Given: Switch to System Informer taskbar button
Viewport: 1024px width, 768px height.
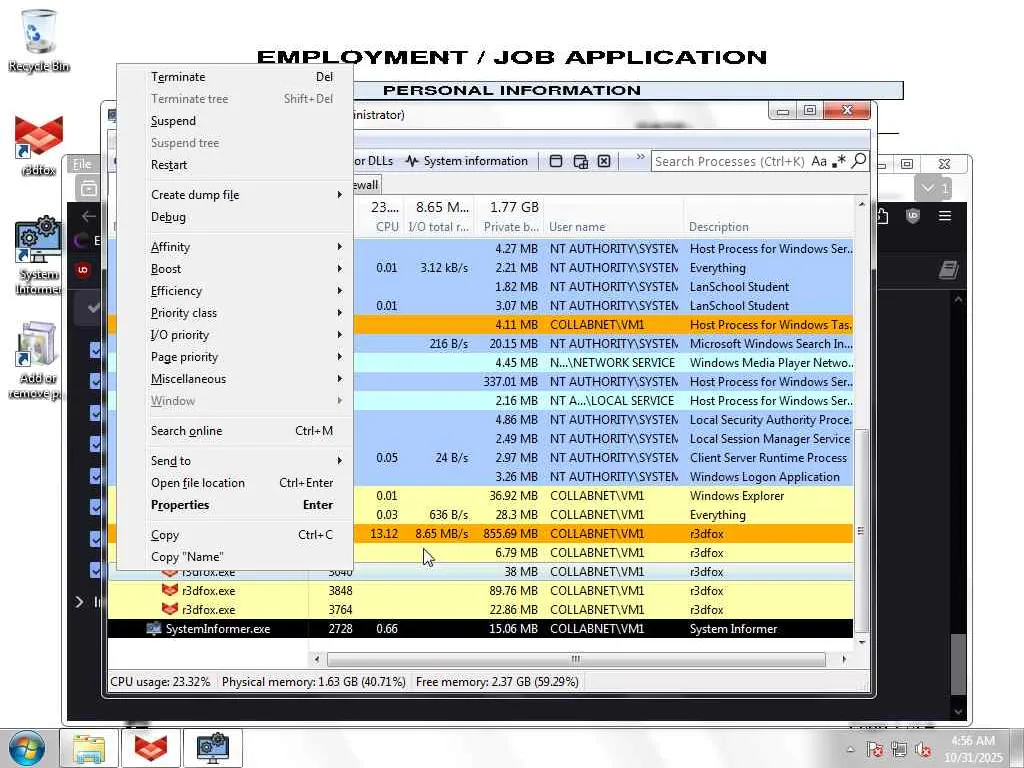Looking at the screenshot, I should point(213,748).
